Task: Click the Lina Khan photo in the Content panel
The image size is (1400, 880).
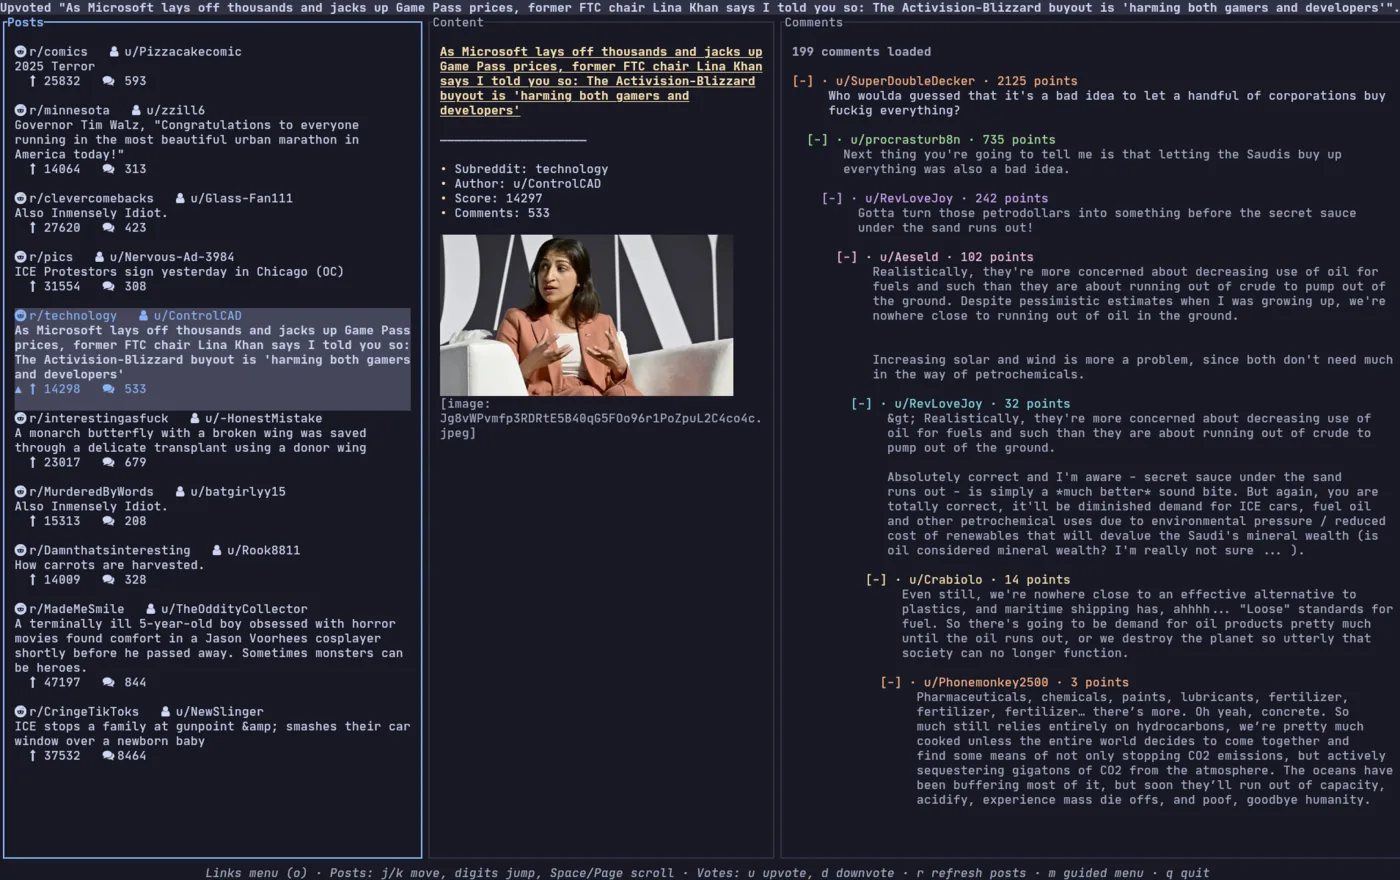Action: click(x=586, y=314)
